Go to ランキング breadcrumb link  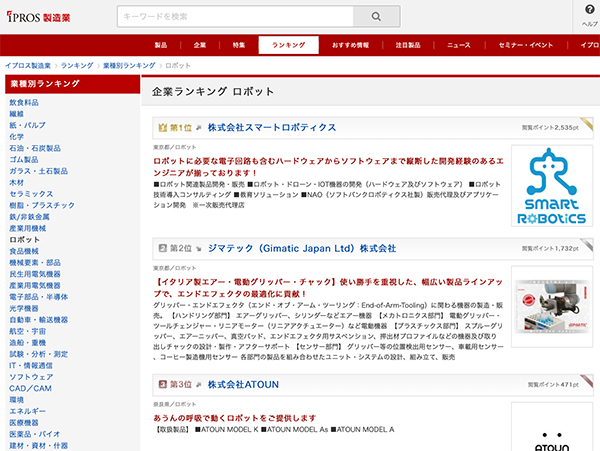point(77,65)
